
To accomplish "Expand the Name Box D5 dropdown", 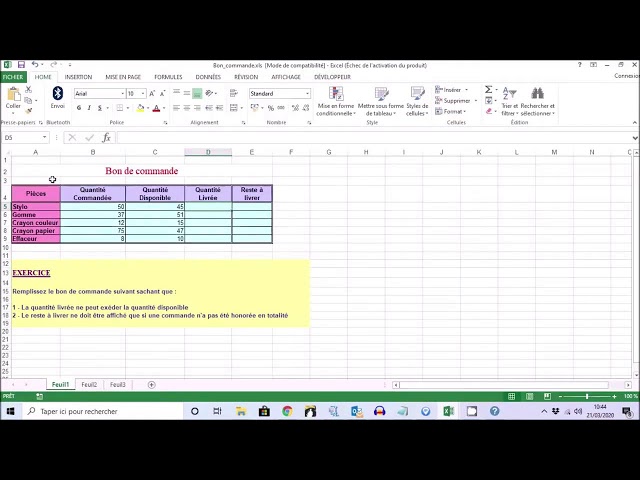I will [44, 138].
